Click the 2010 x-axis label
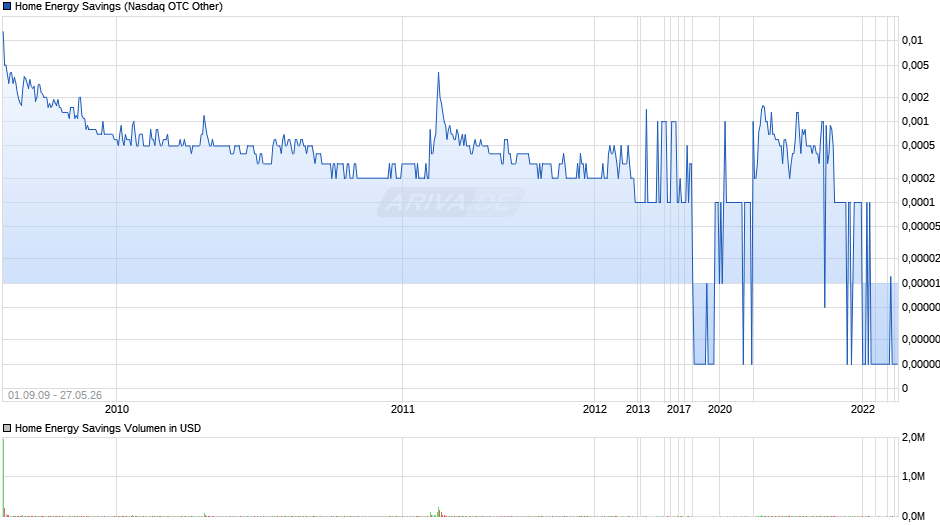 117,409
